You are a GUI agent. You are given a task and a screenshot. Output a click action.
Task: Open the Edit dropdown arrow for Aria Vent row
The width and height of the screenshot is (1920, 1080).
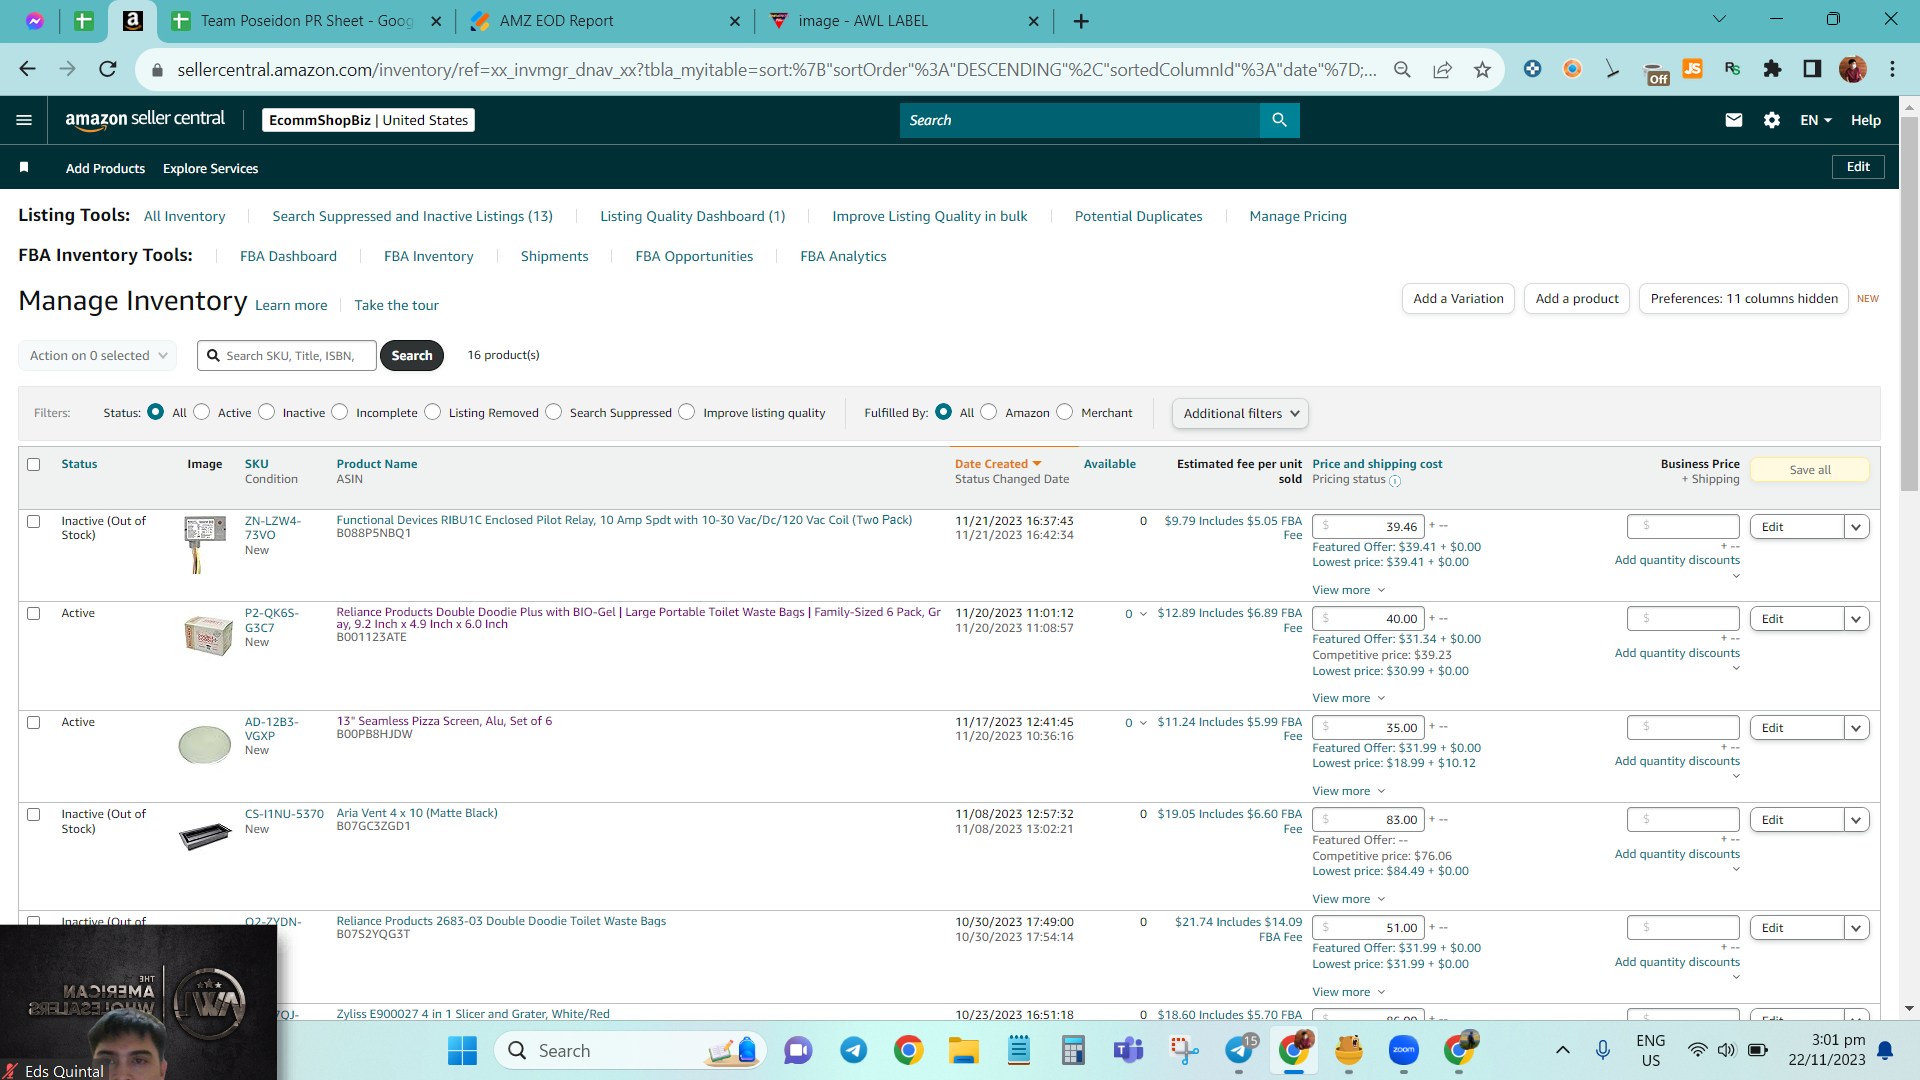point(1857,820)
